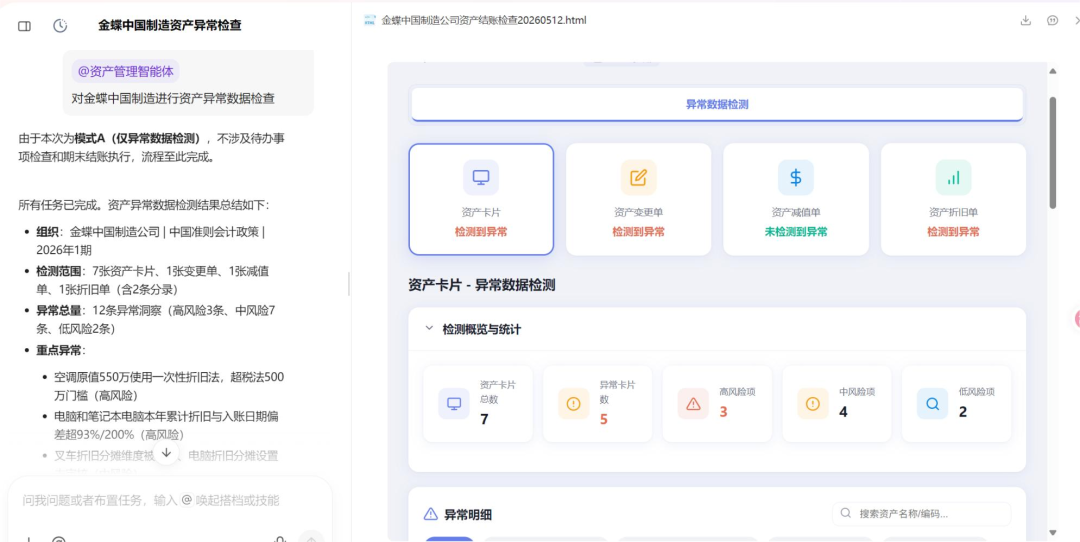Image resolution: width=1080 pixels, height=542 pixels.
Task: Click the 高风险项 count value 3
Action: (723, 412)
